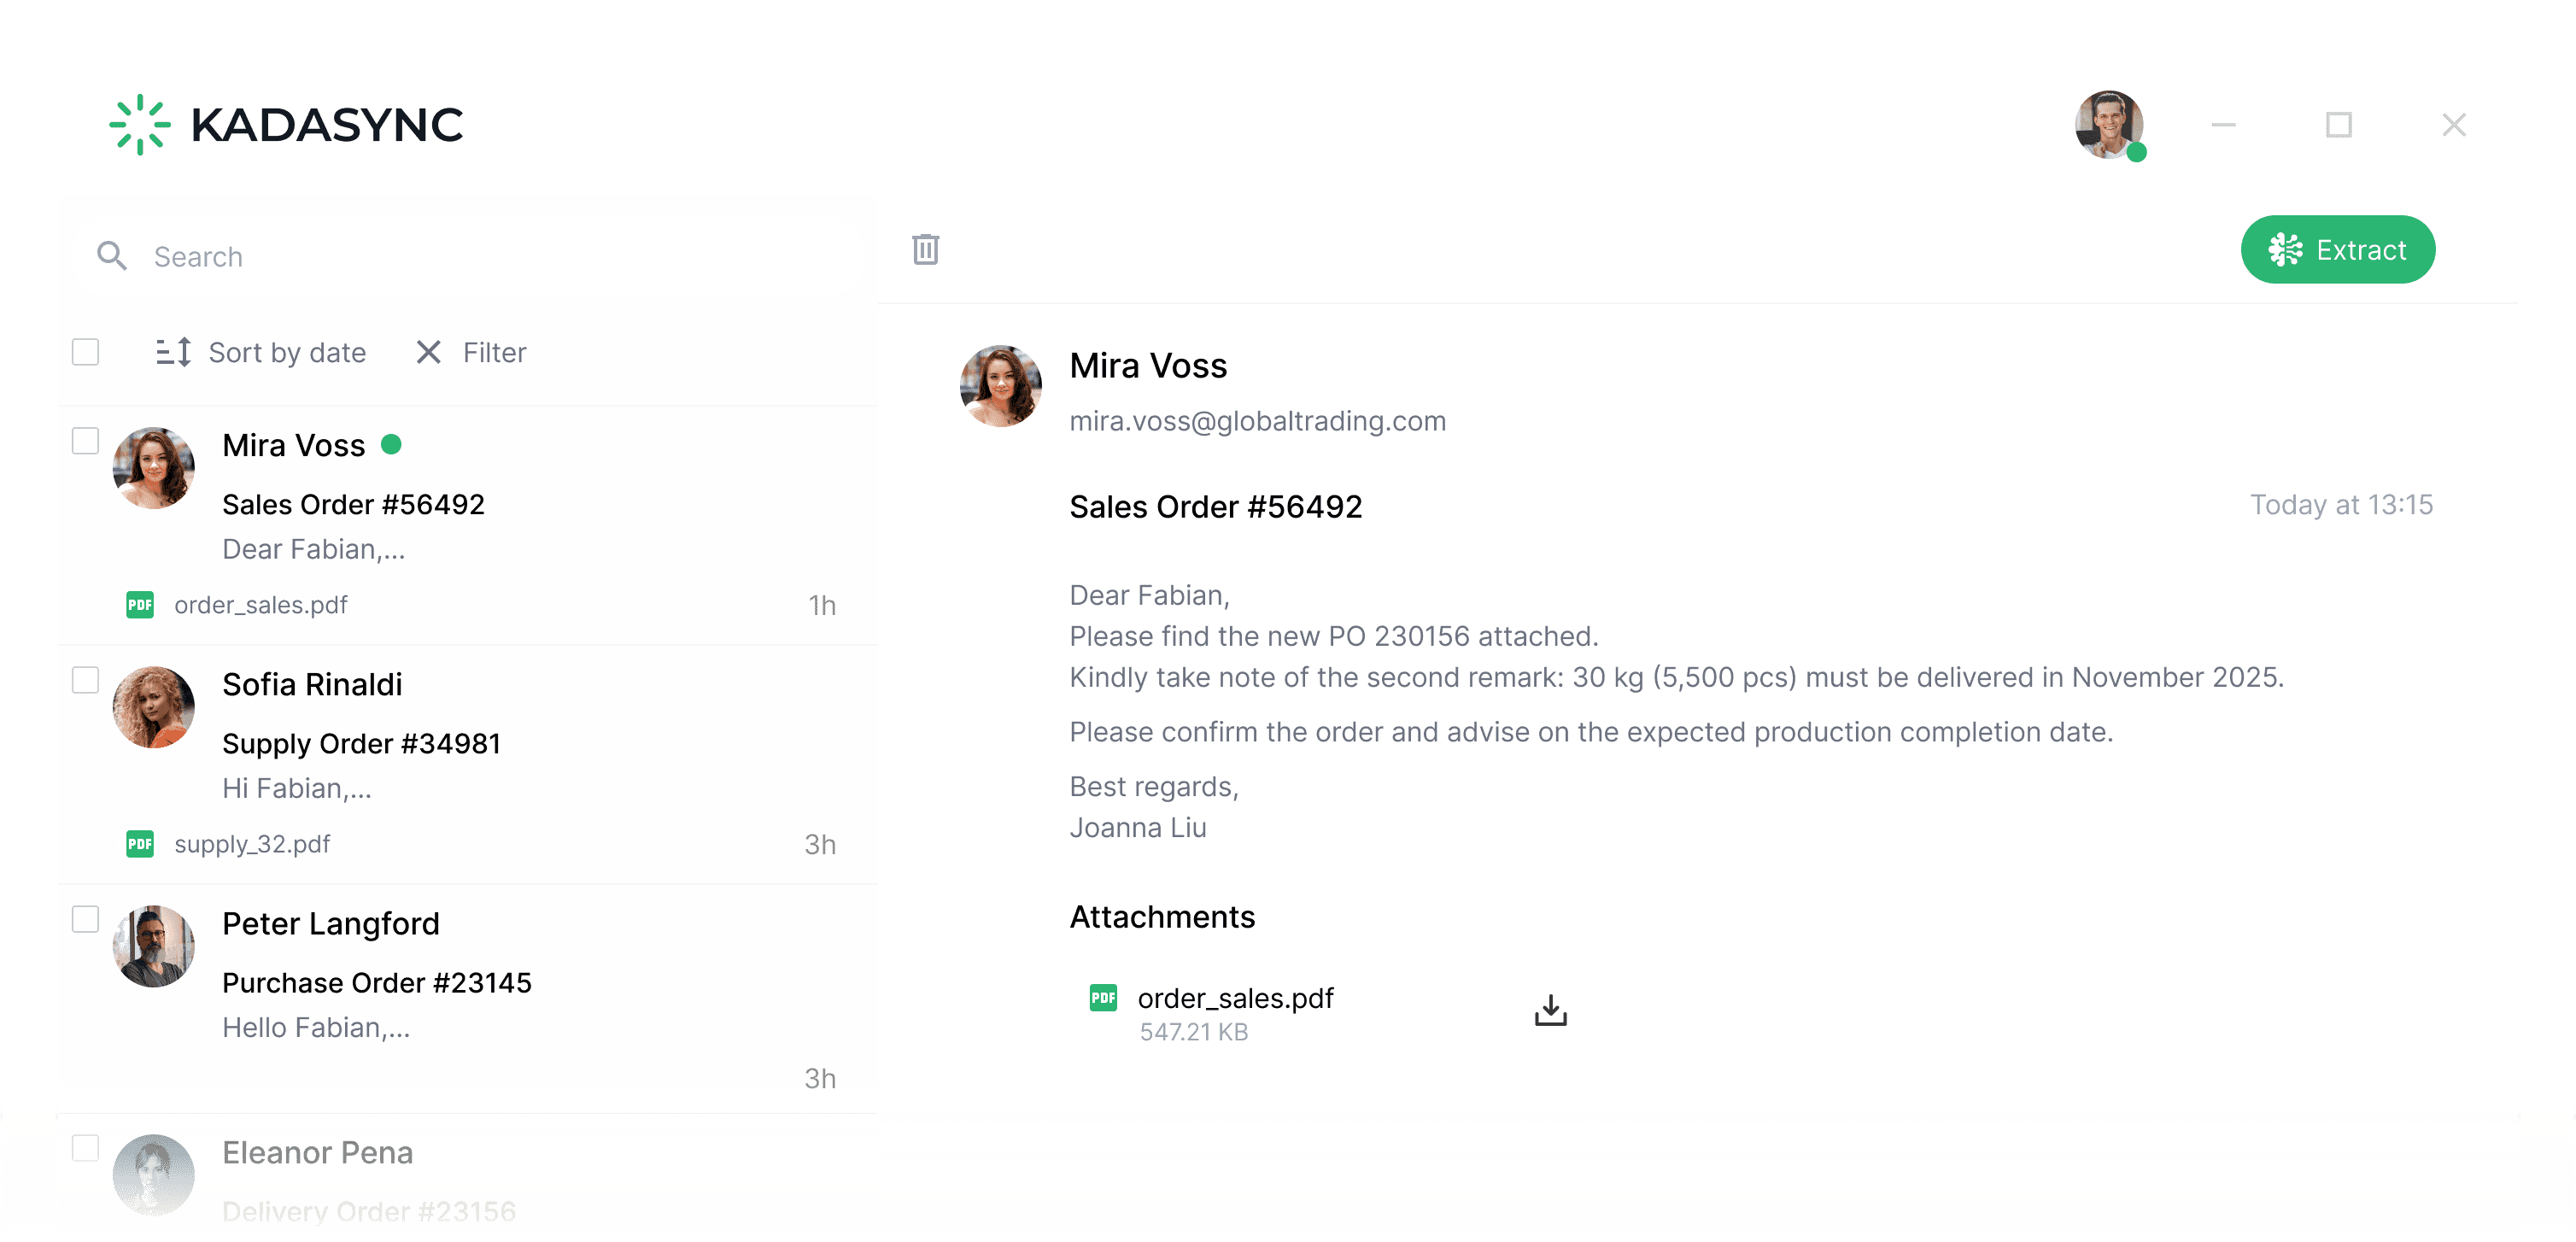This screenshot has width=2576, height=1242.
Task: Open the Filter options
Action: [494, 352]
